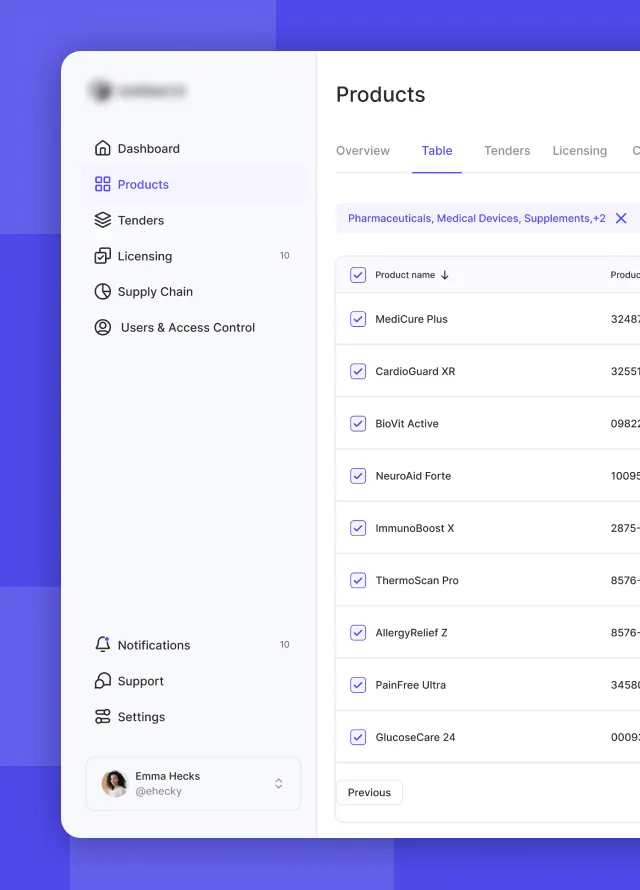Click the BioVit Active product name

[x=407, y=423]
